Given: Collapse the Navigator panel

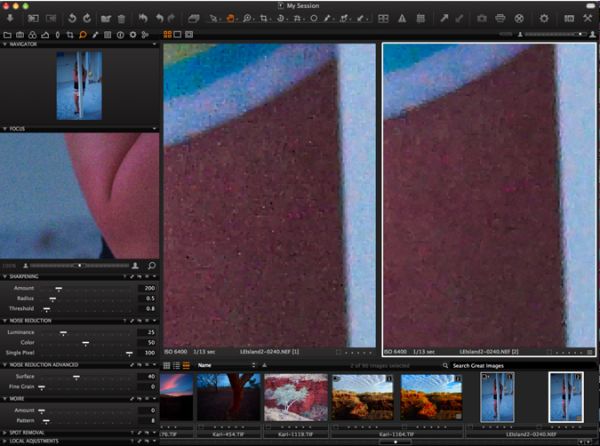Looking at the screenshot, I should pos(5,44).
